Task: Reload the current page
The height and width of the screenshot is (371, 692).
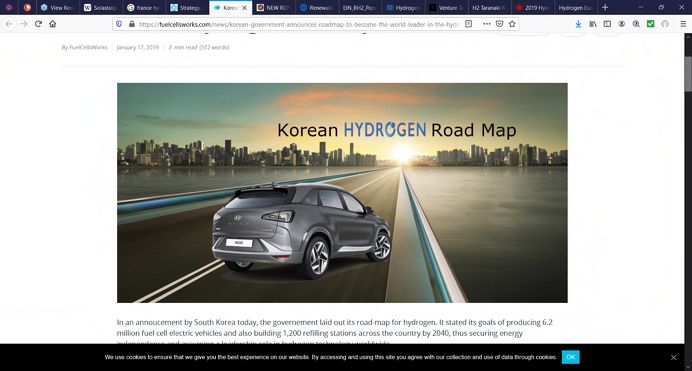Action: click(x=38, y=24)
